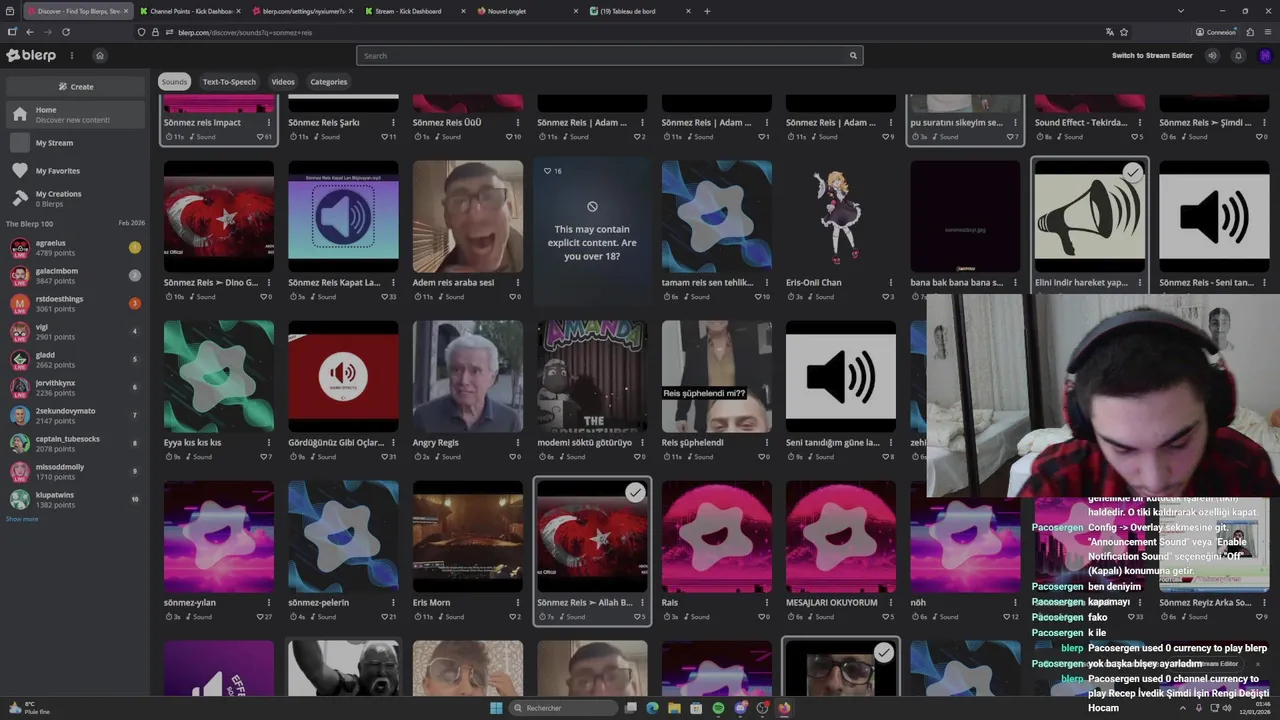Play the Angry Regis sound thumbnail
Viewport: 1280px width, 720px height.
tap(468, 376)
